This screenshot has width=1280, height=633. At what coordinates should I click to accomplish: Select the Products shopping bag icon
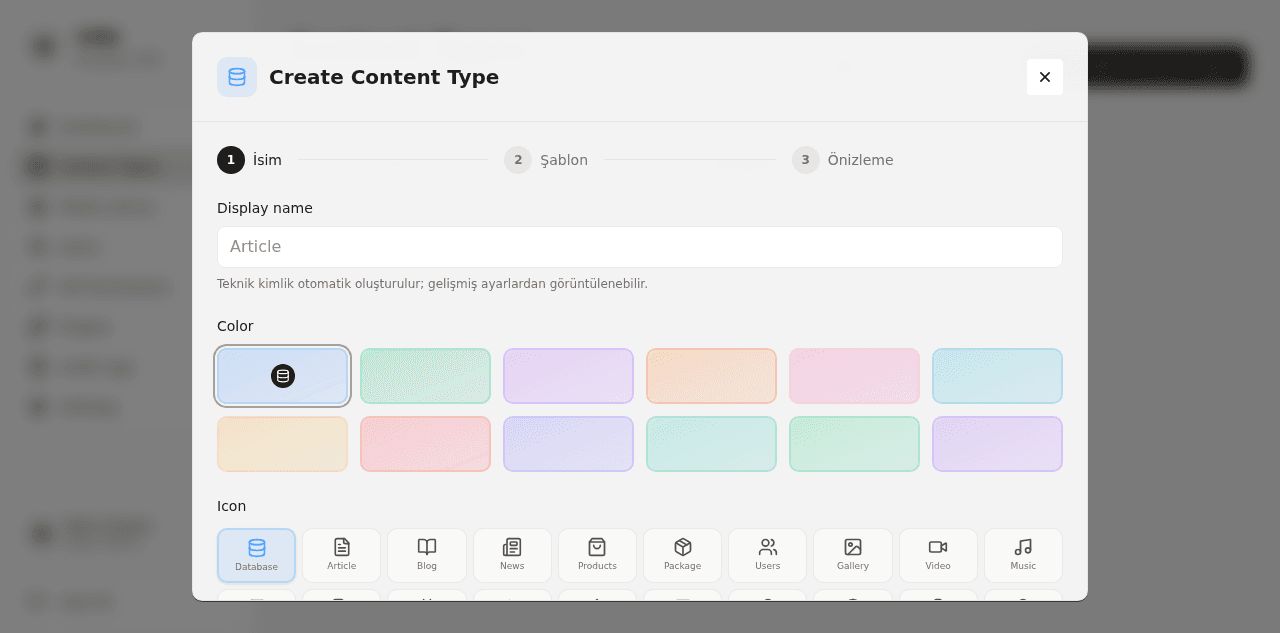click(x=597, y=555)
